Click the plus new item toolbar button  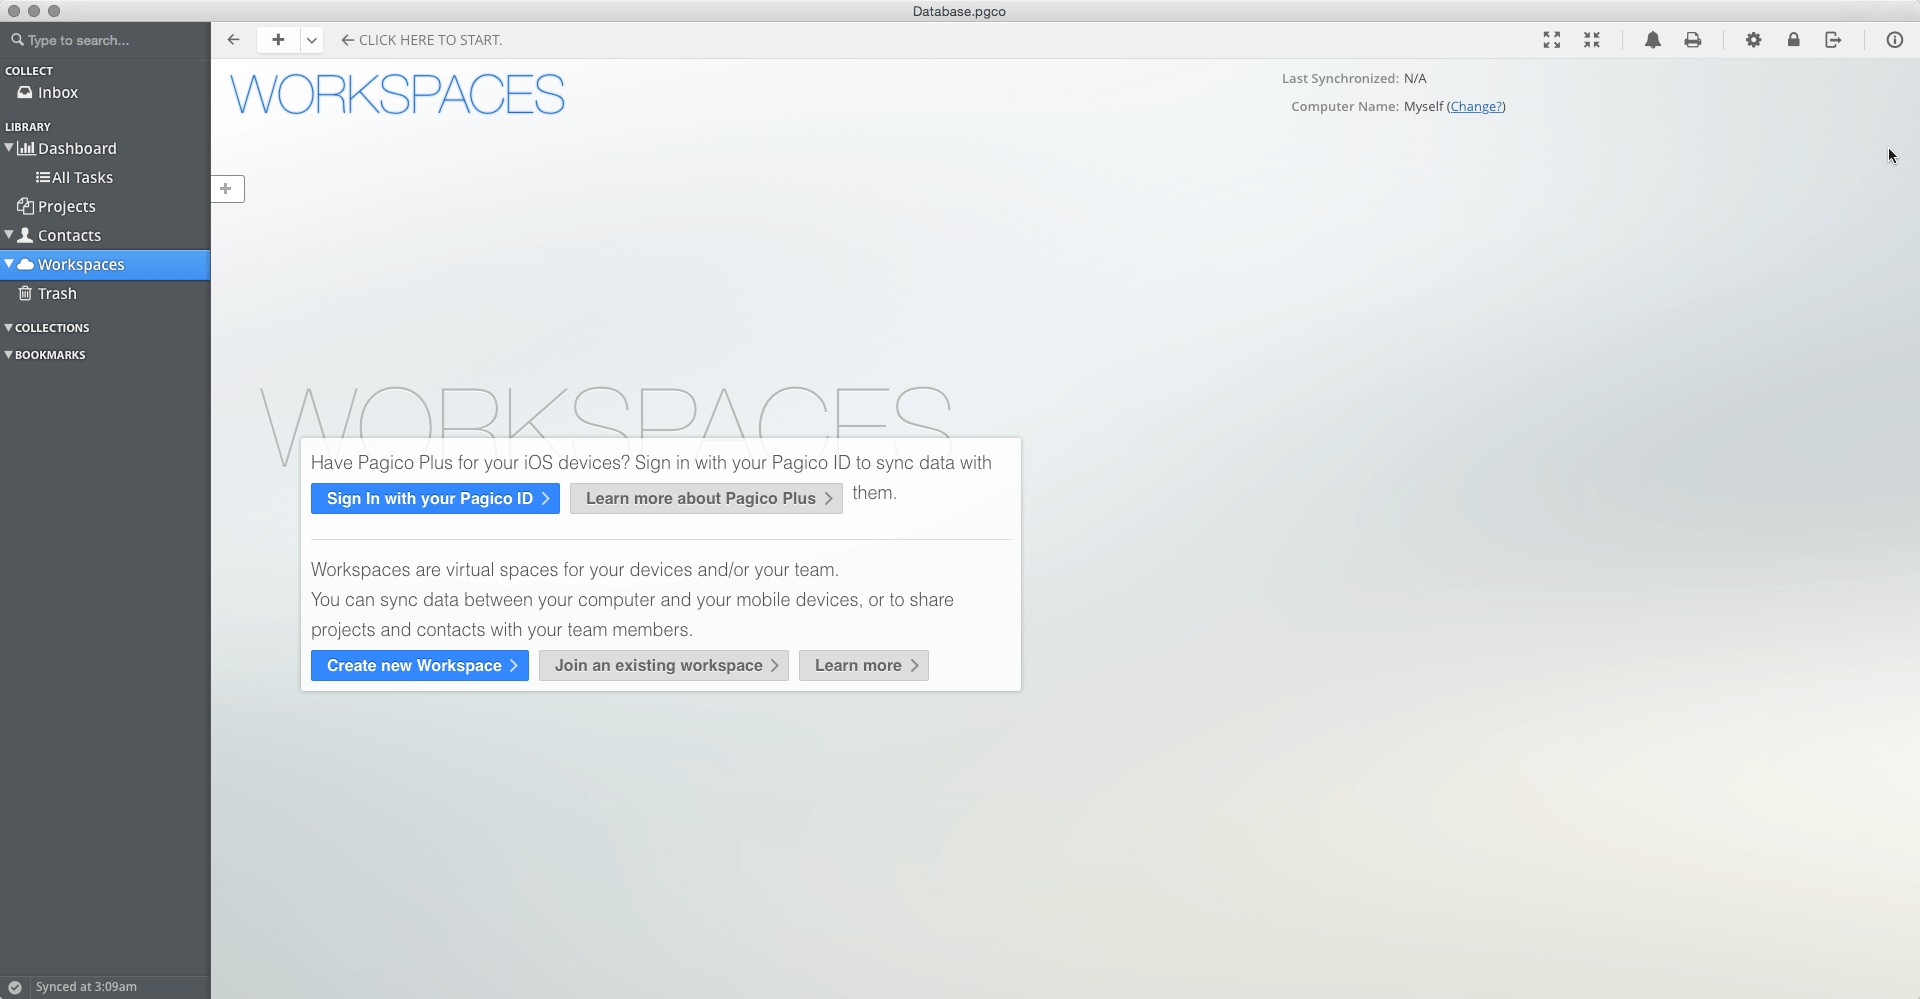click(278, 40)
